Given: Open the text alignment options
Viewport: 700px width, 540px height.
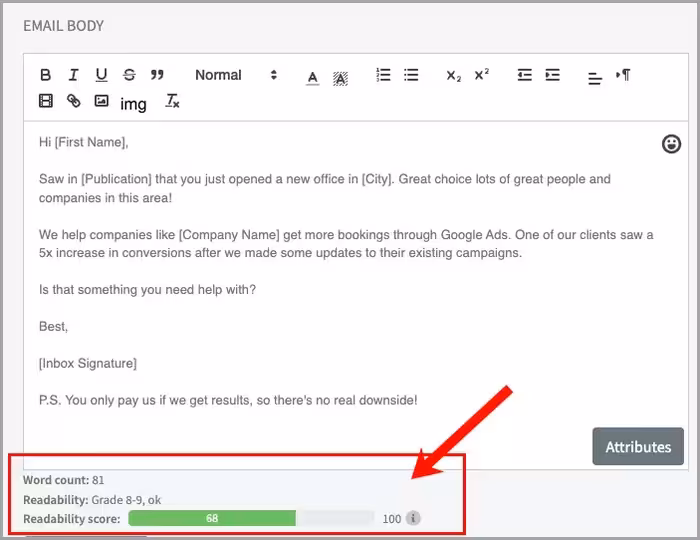Looking at the screenshot, I should 595,77.
